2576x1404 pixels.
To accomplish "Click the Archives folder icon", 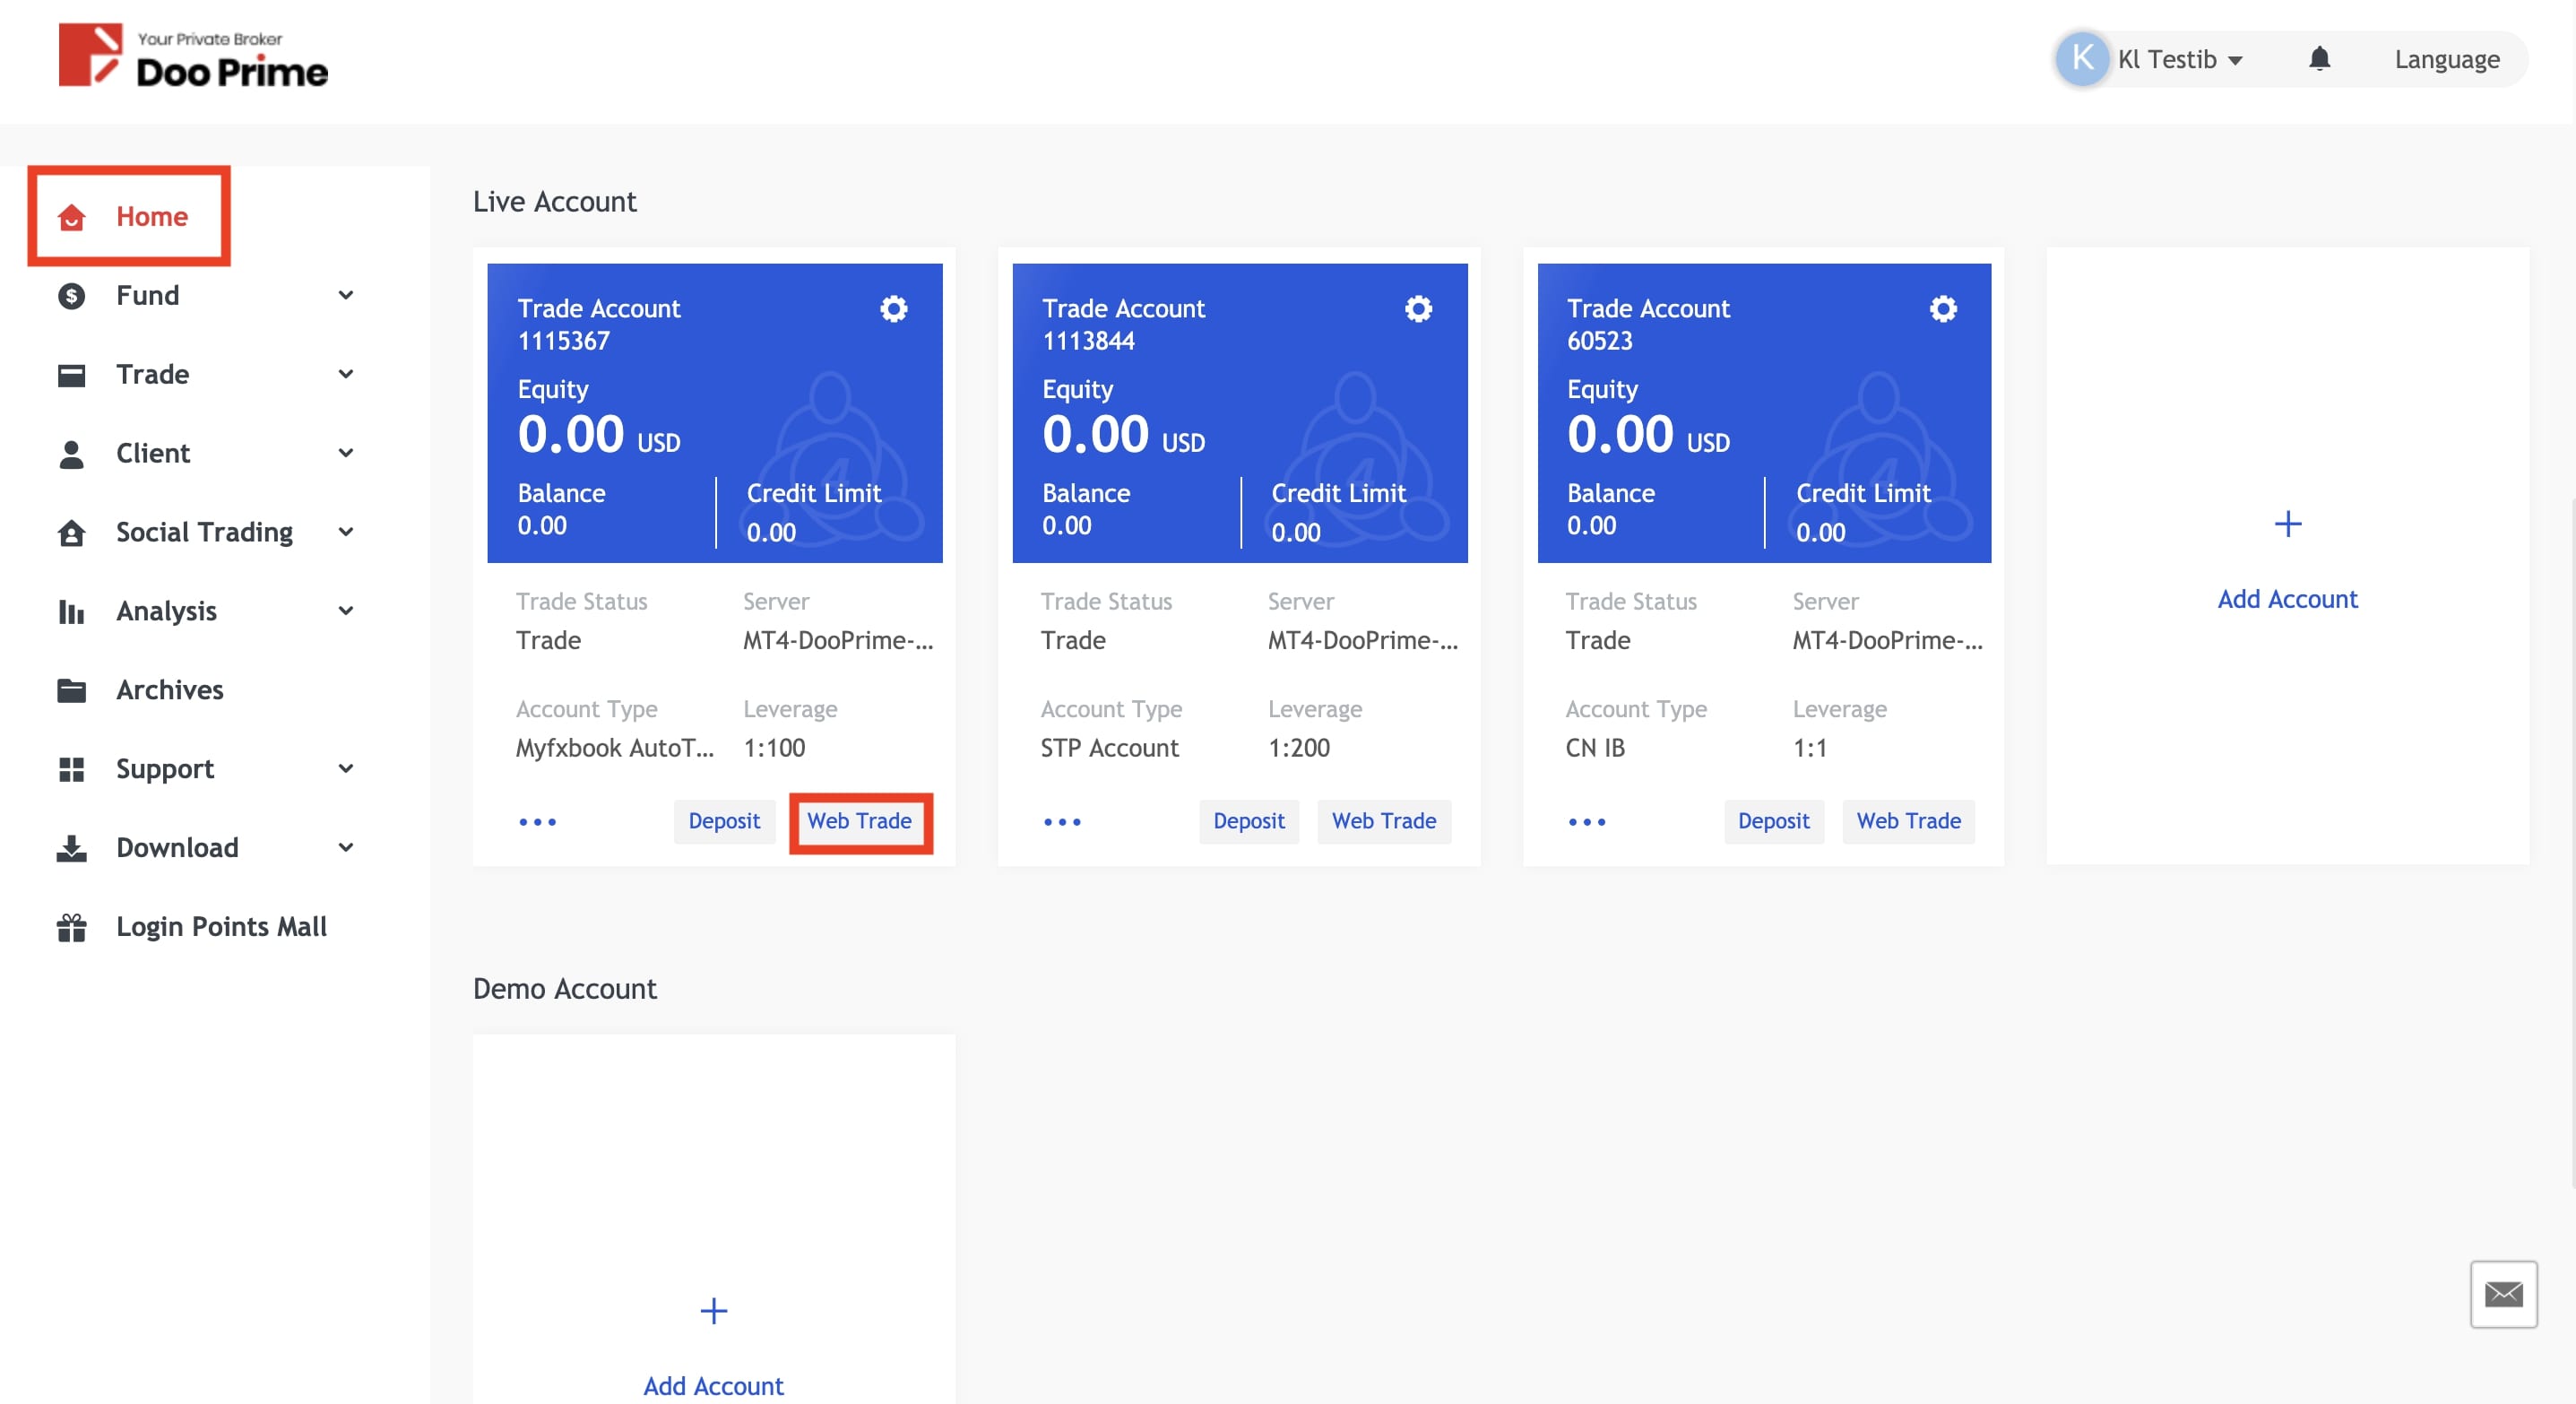I will [x=71, y=691].
